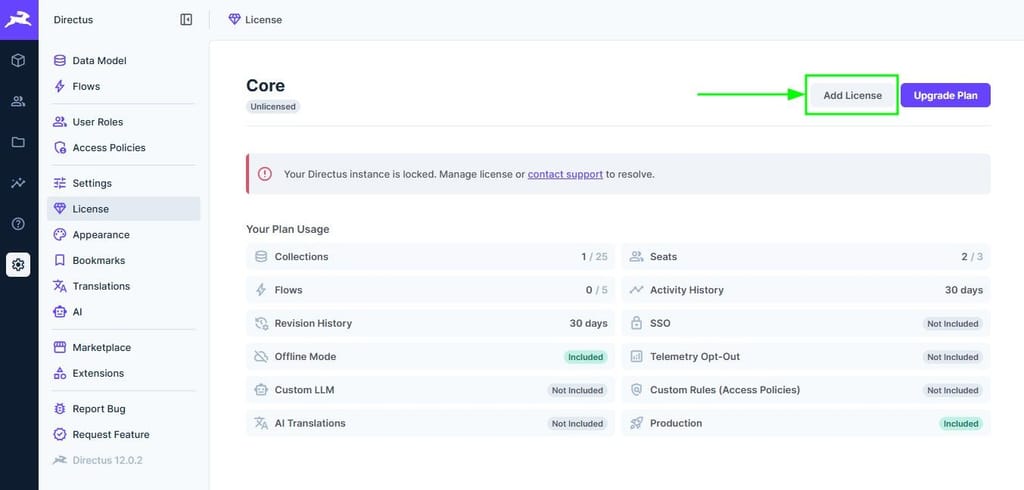The image size is (1024, 490).
Task: Click the Seats 2 / 3 usage value
Action: point(972,257)
